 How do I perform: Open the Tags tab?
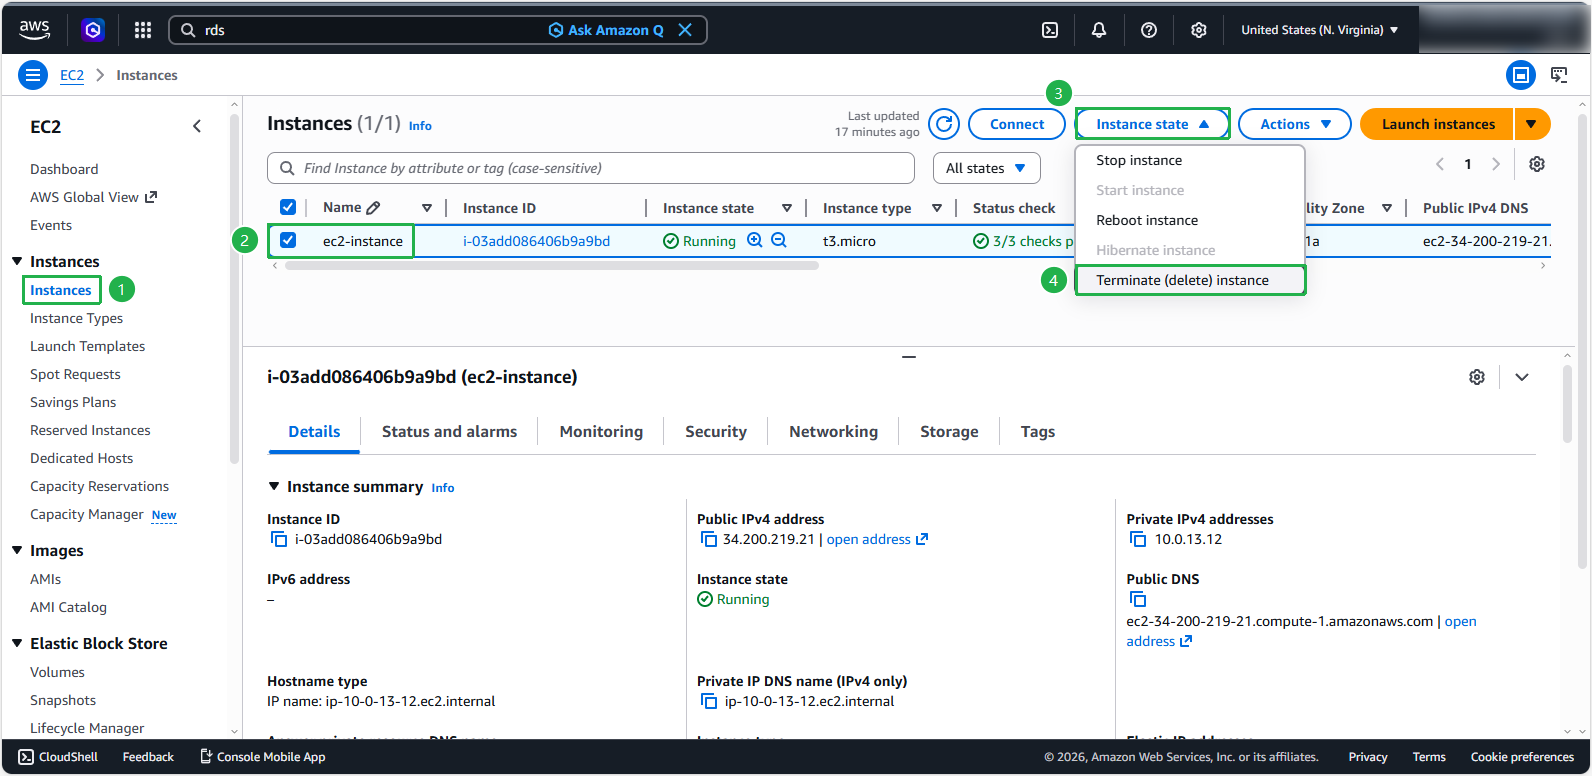point(1038,432)
